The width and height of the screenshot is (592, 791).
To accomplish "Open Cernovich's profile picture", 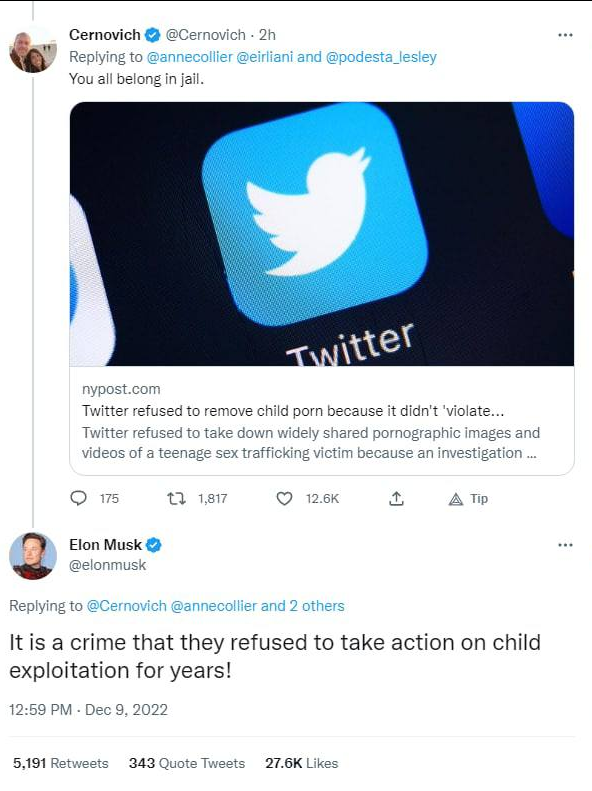I will click(33, 52).
